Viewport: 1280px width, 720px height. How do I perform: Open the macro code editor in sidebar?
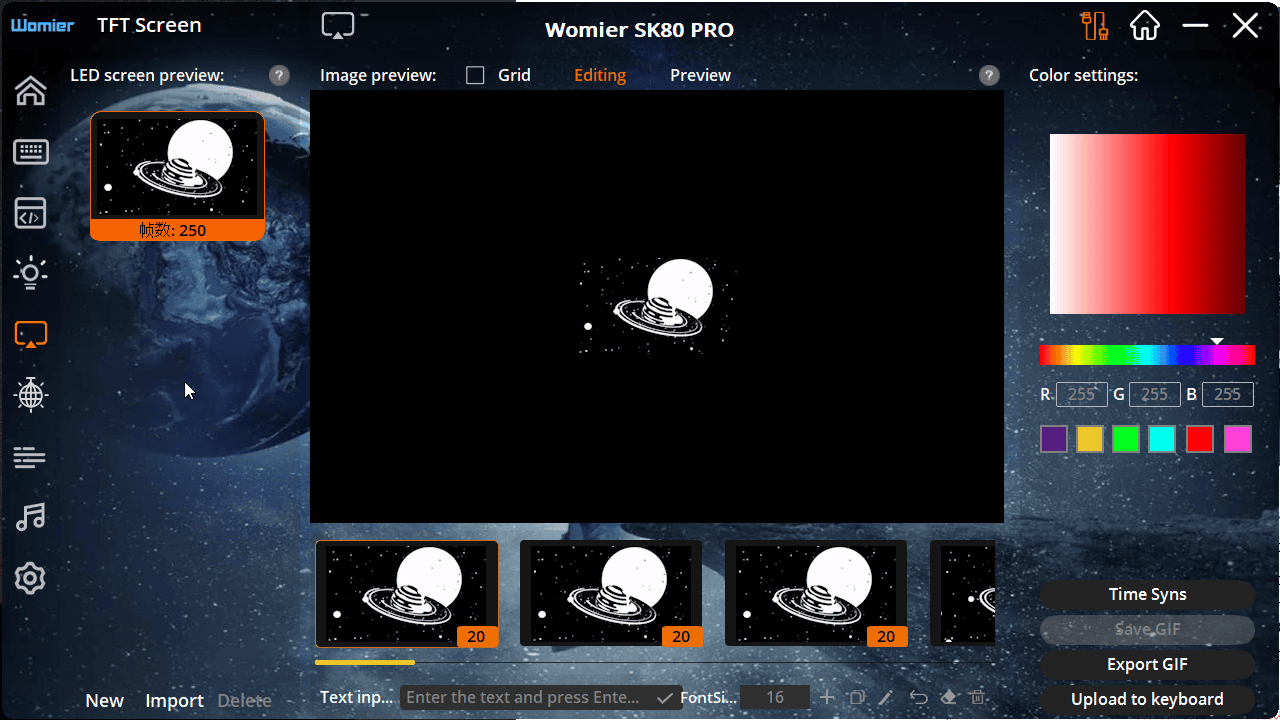tap(31, 213)
